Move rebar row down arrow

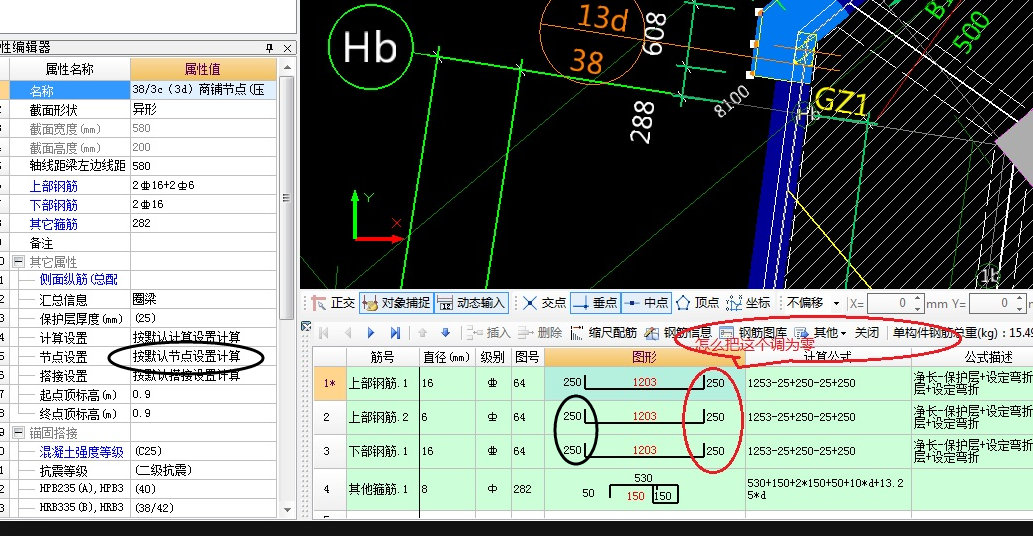445,333
